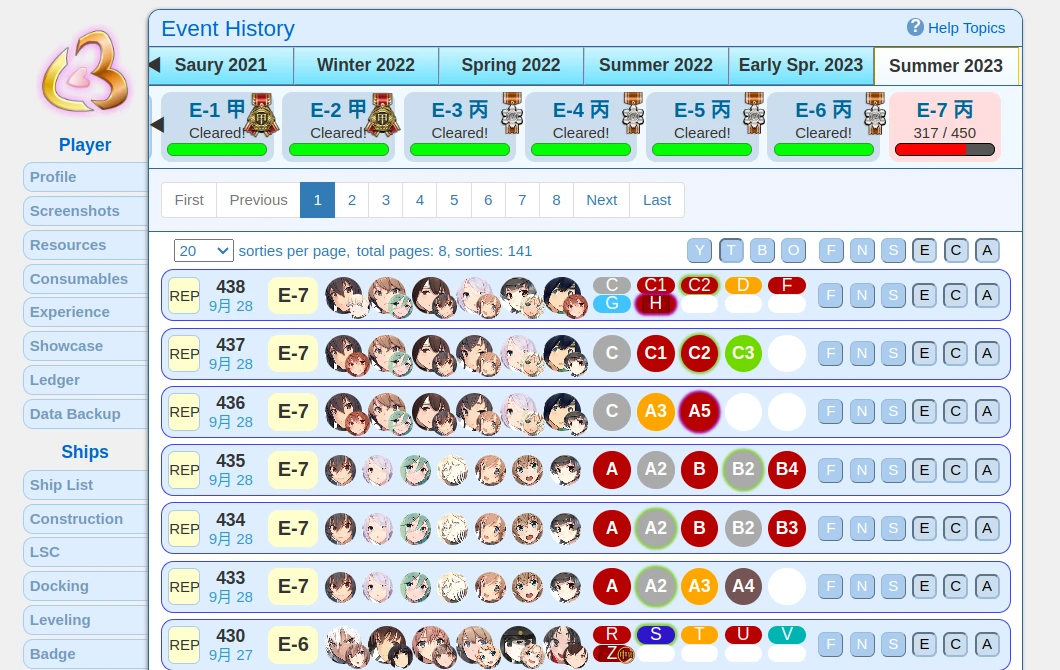Toggle the E filter in the header row
This screenshot has height=670, width=1060.
[x=924, y=251]
